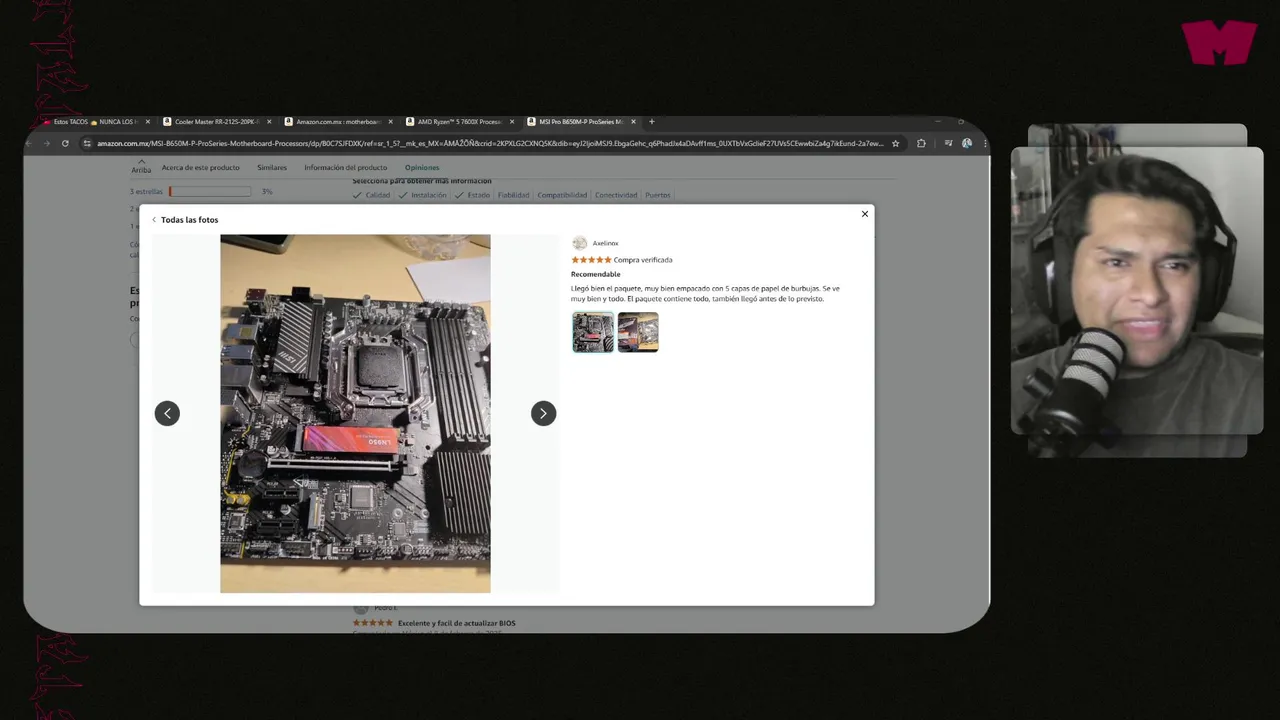Click the red M logo overlay
Image resolution: width=1280 pixels, height=720 pixels.
point(1219,43)
